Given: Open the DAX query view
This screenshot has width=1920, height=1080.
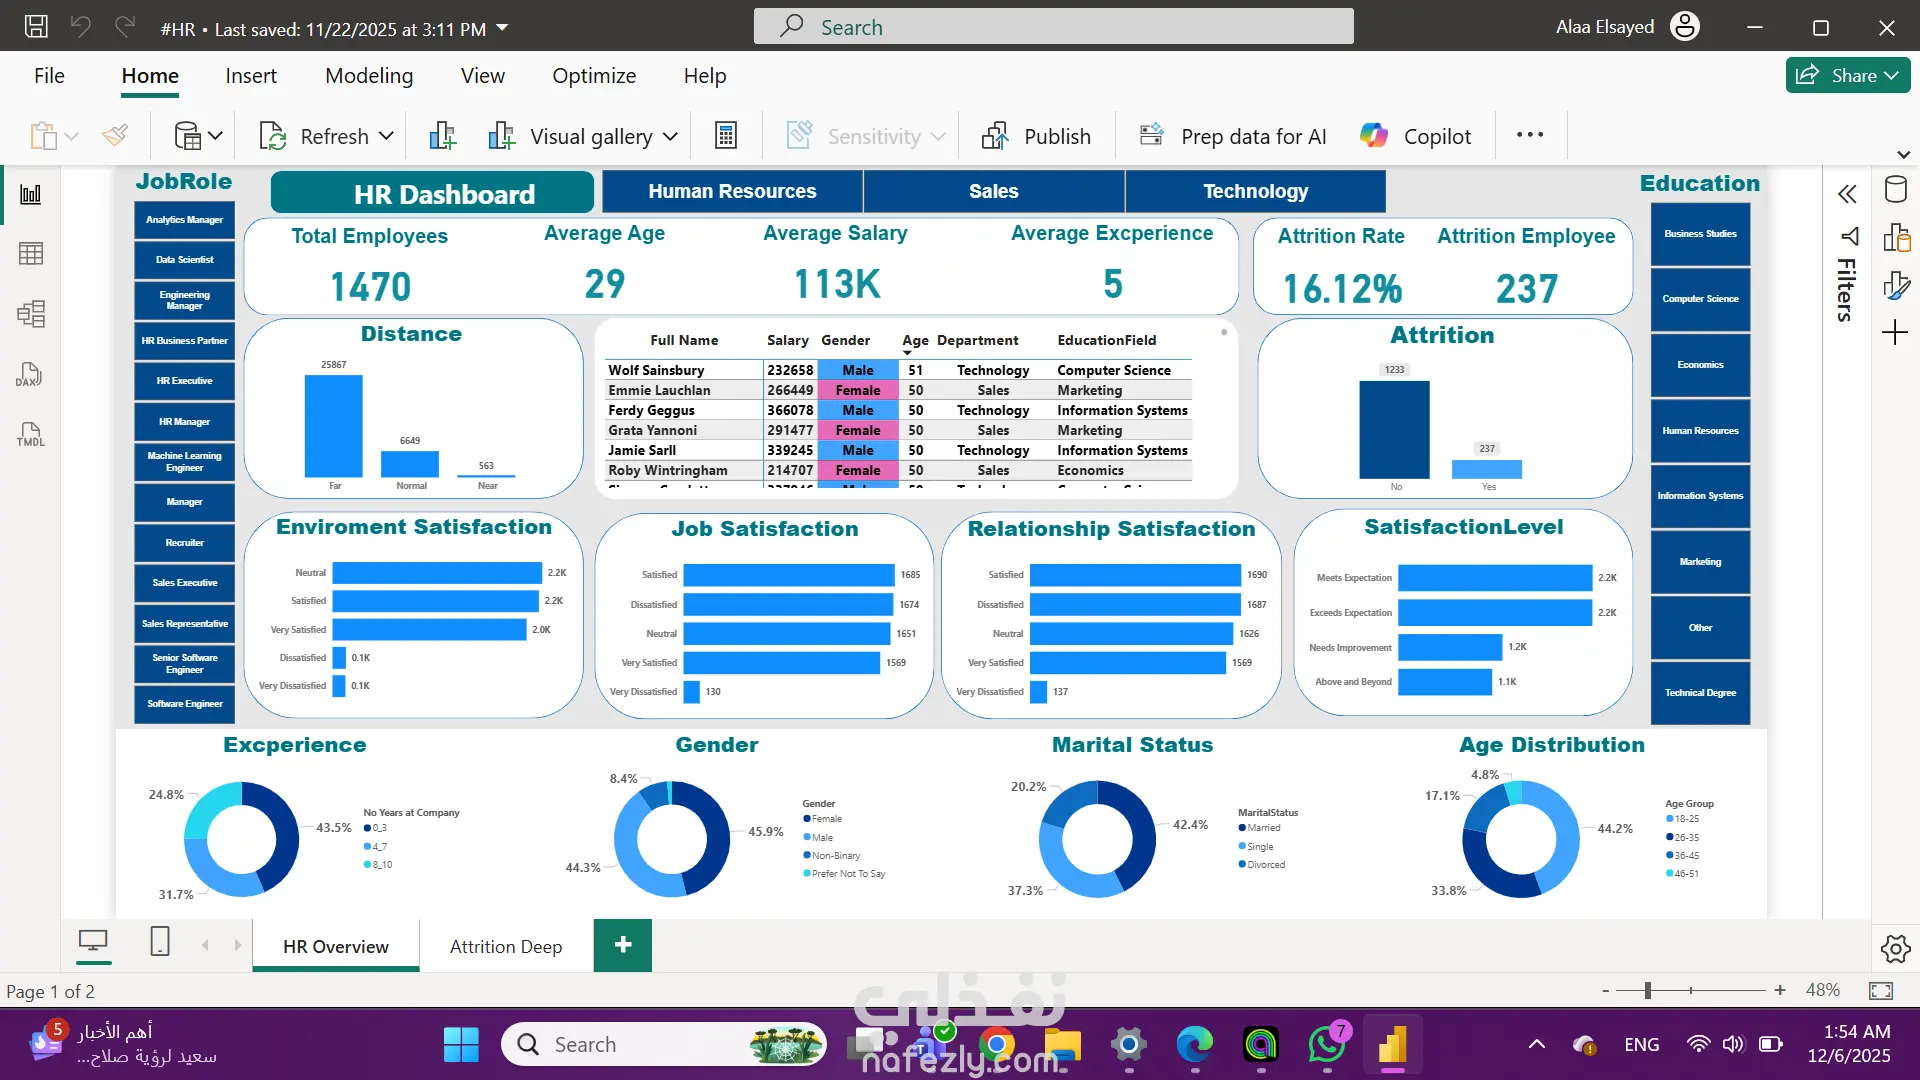Looking at the screenshot, I should pyautogui.click(x=29, y=374).
